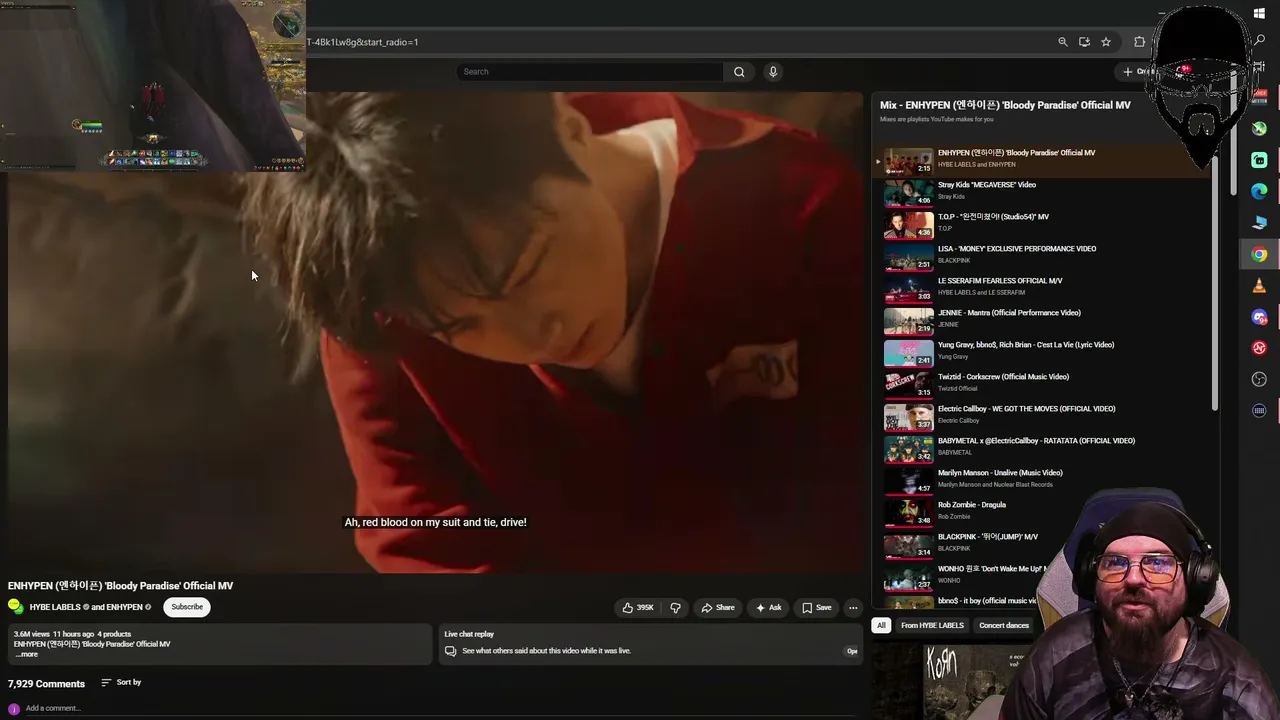
Task: Open Google Chrome from the taskbar
Action: (x=1259, y=255)
